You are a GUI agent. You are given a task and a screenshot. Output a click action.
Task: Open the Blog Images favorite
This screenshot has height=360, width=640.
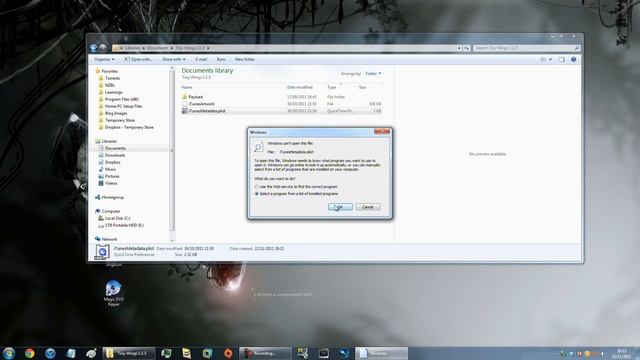[x=116, y=113]
